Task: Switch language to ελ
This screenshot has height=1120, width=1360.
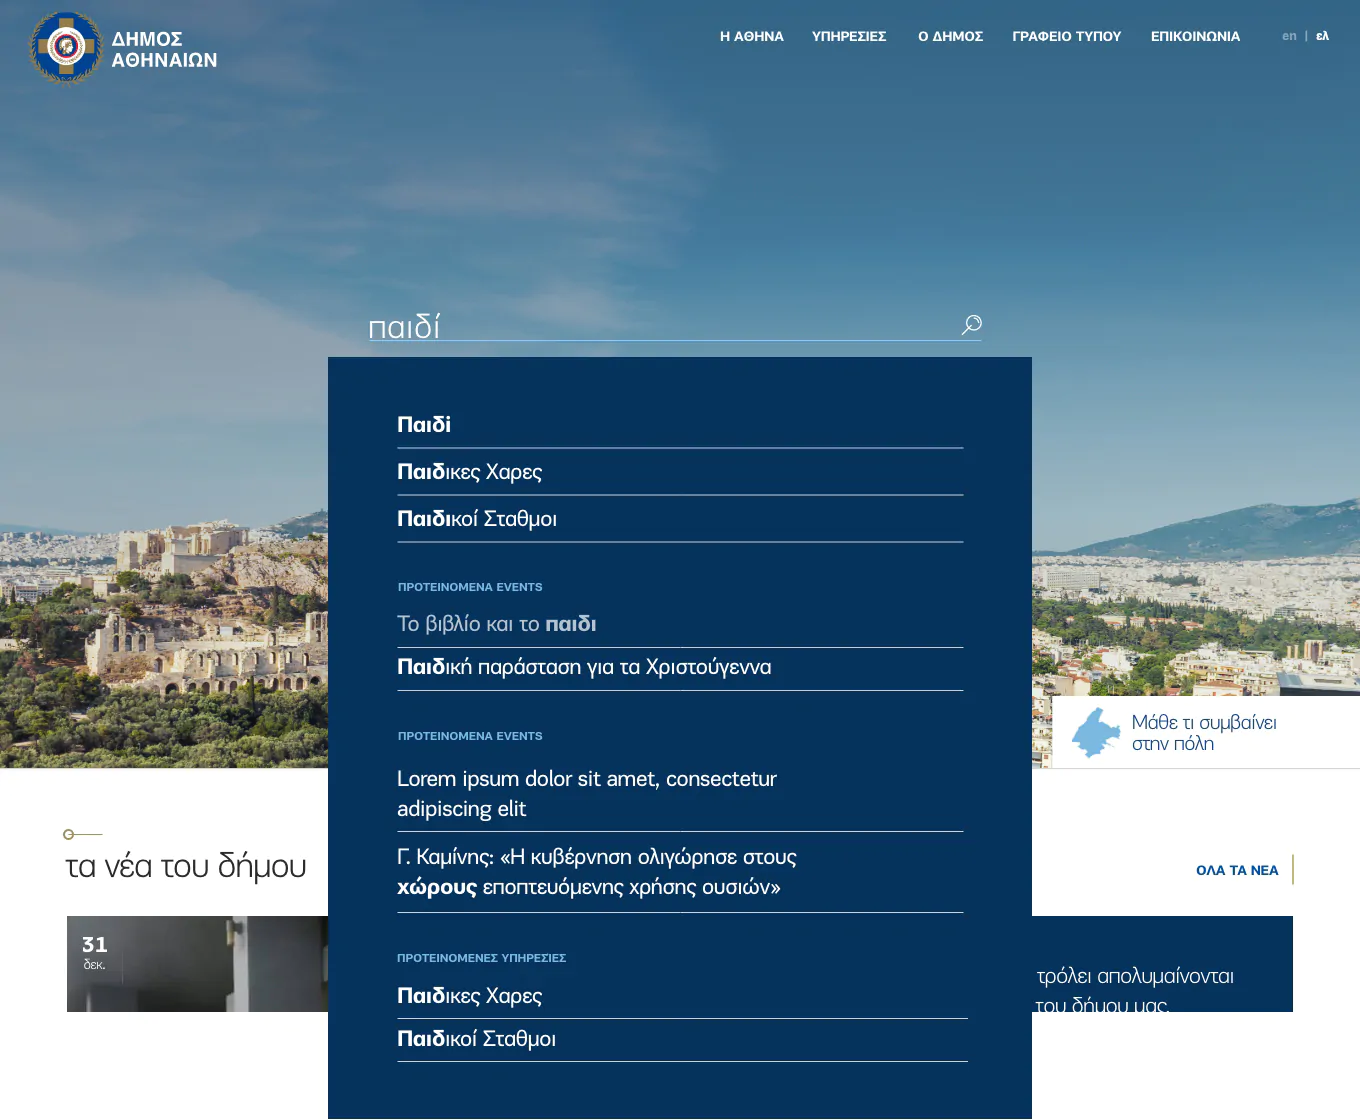Action: click(x=1322, y=36)
